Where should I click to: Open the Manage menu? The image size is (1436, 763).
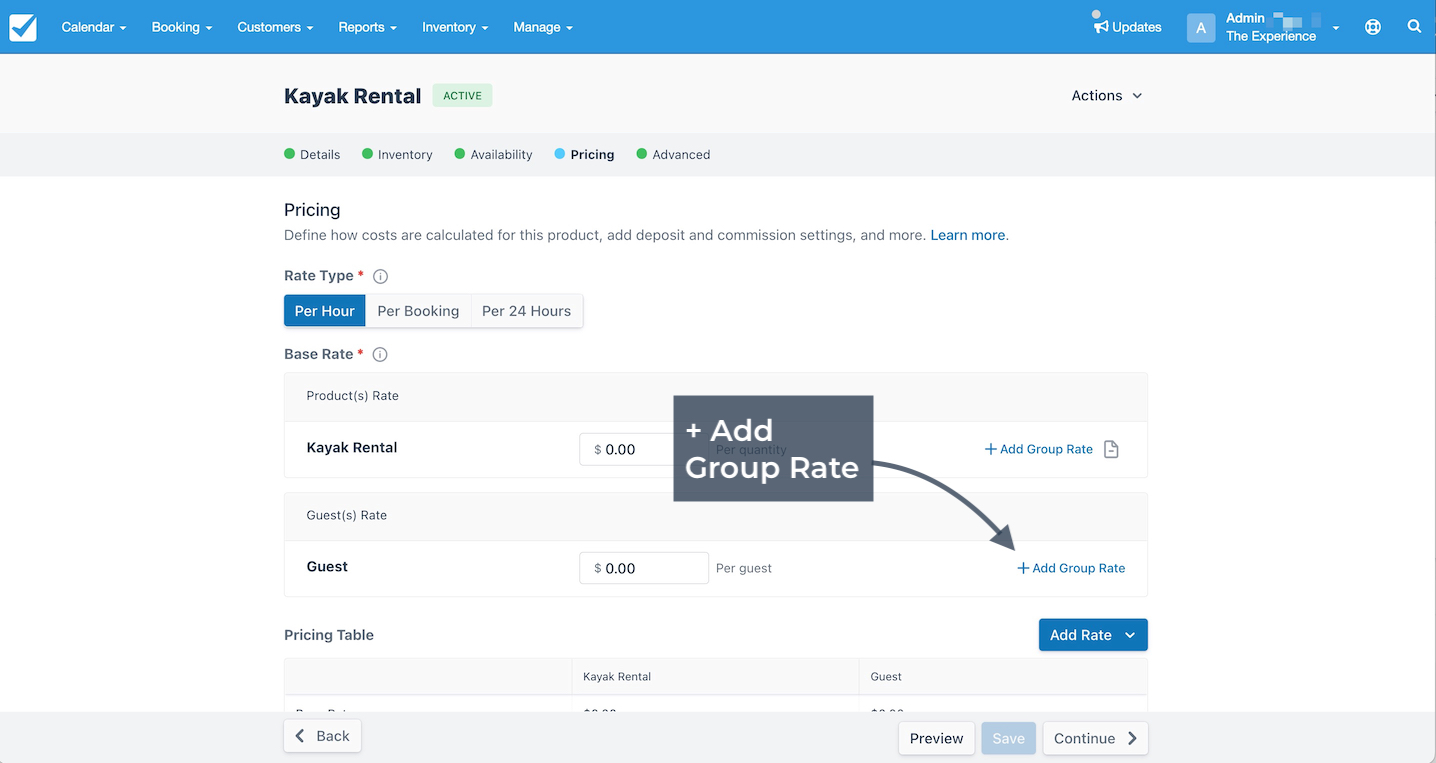click(543, 27)
